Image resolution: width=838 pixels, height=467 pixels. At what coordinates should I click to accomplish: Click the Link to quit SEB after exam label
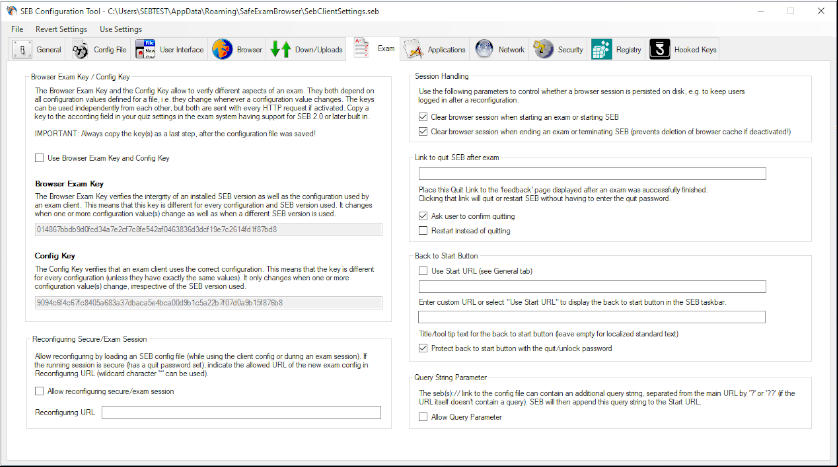[457, 158]
